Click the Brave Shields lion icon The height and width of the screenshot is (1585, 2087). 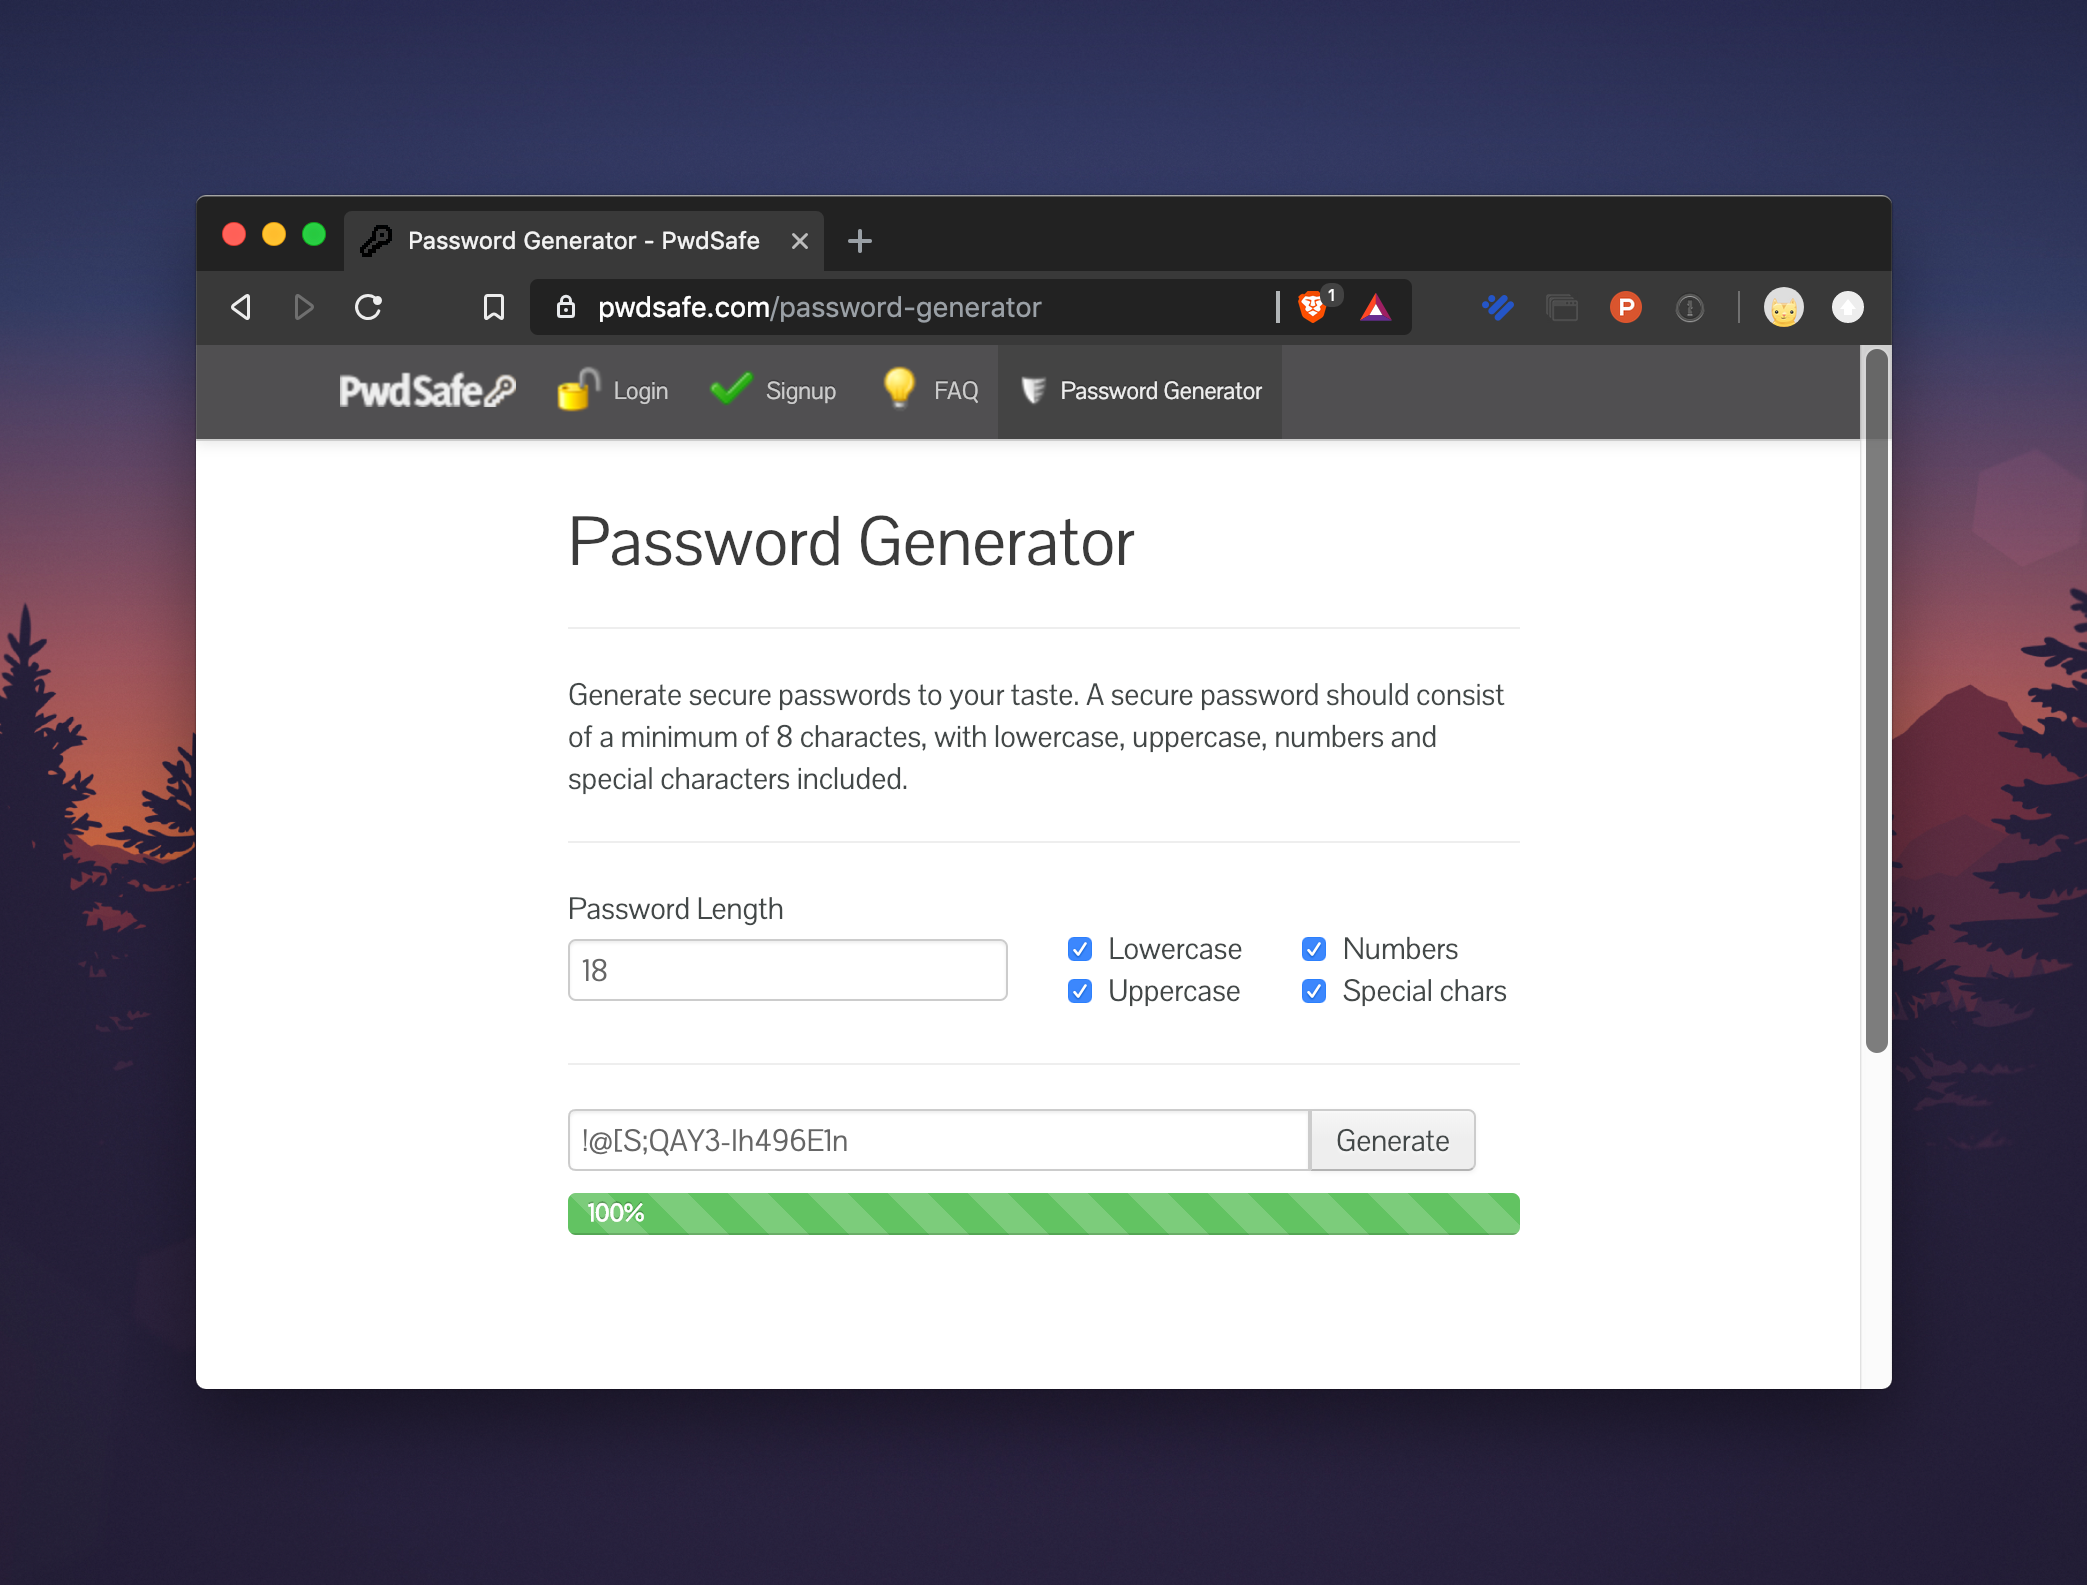[x=1311, y=307]
